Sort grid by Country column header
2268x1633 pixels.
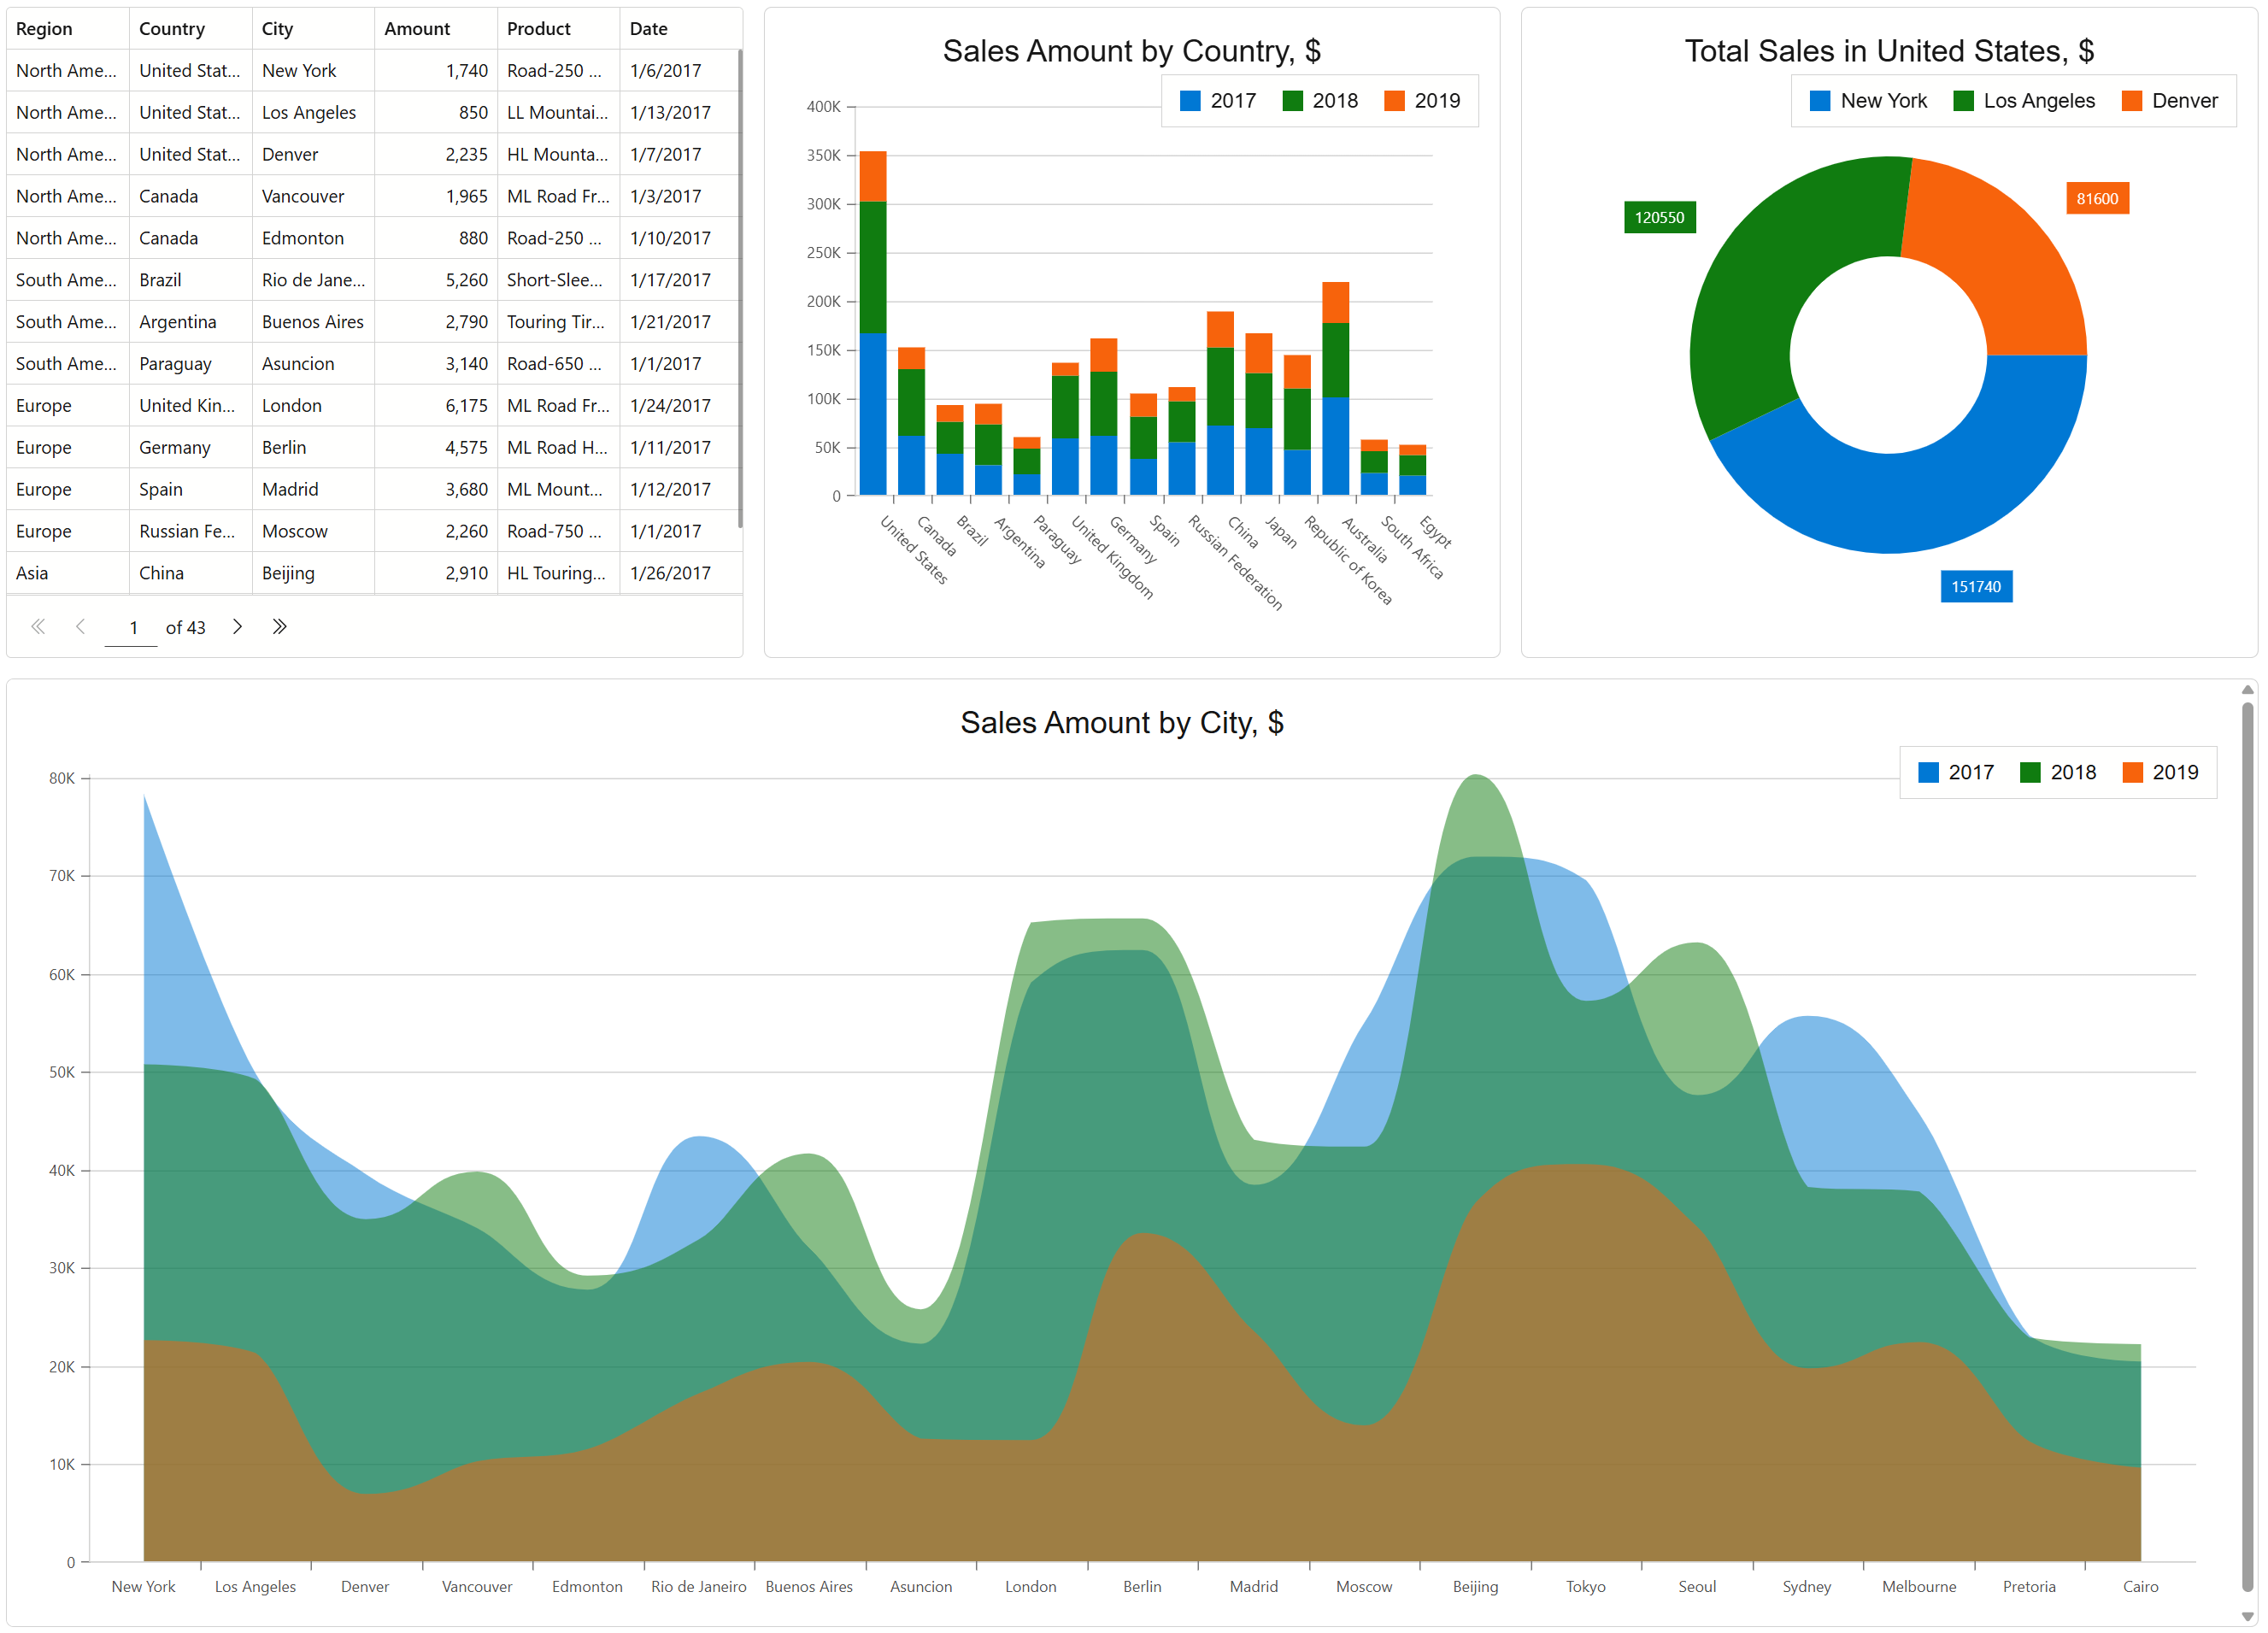click(x=172, y=29)
